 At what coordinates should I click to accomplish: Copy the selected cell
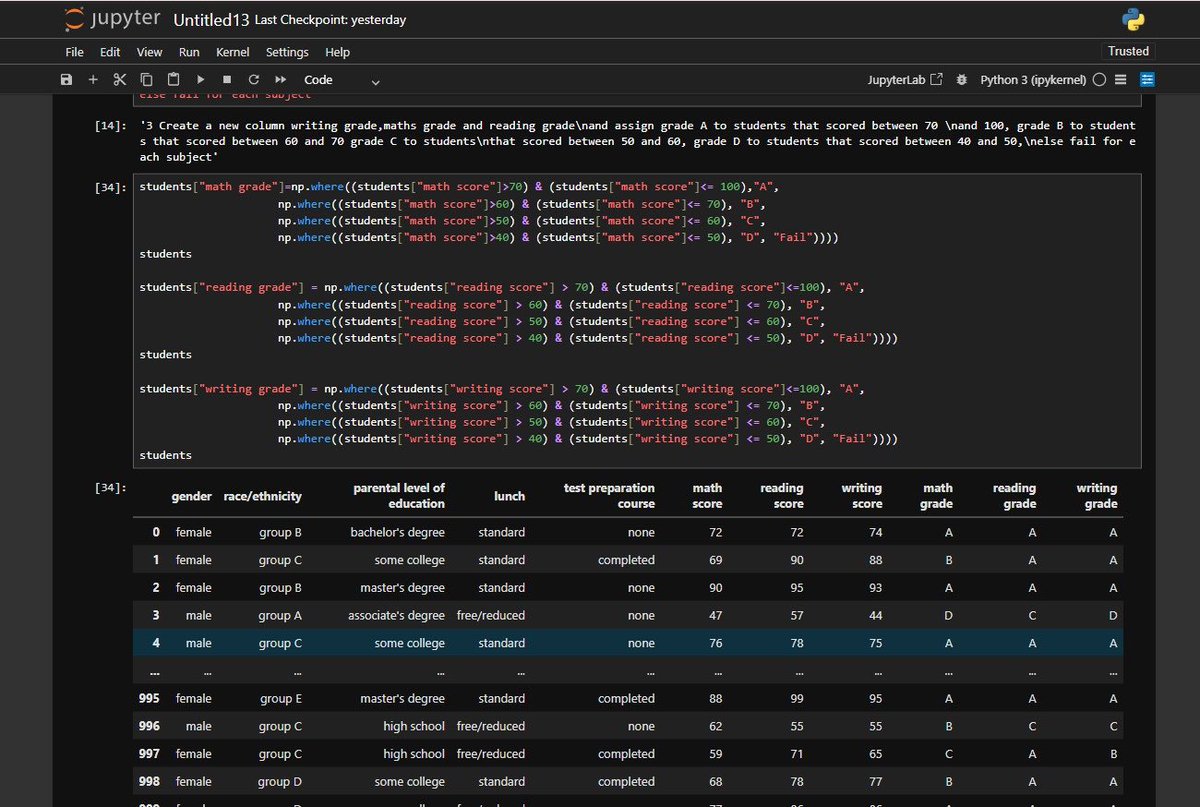pyautogui.click(x=147, y=80)
